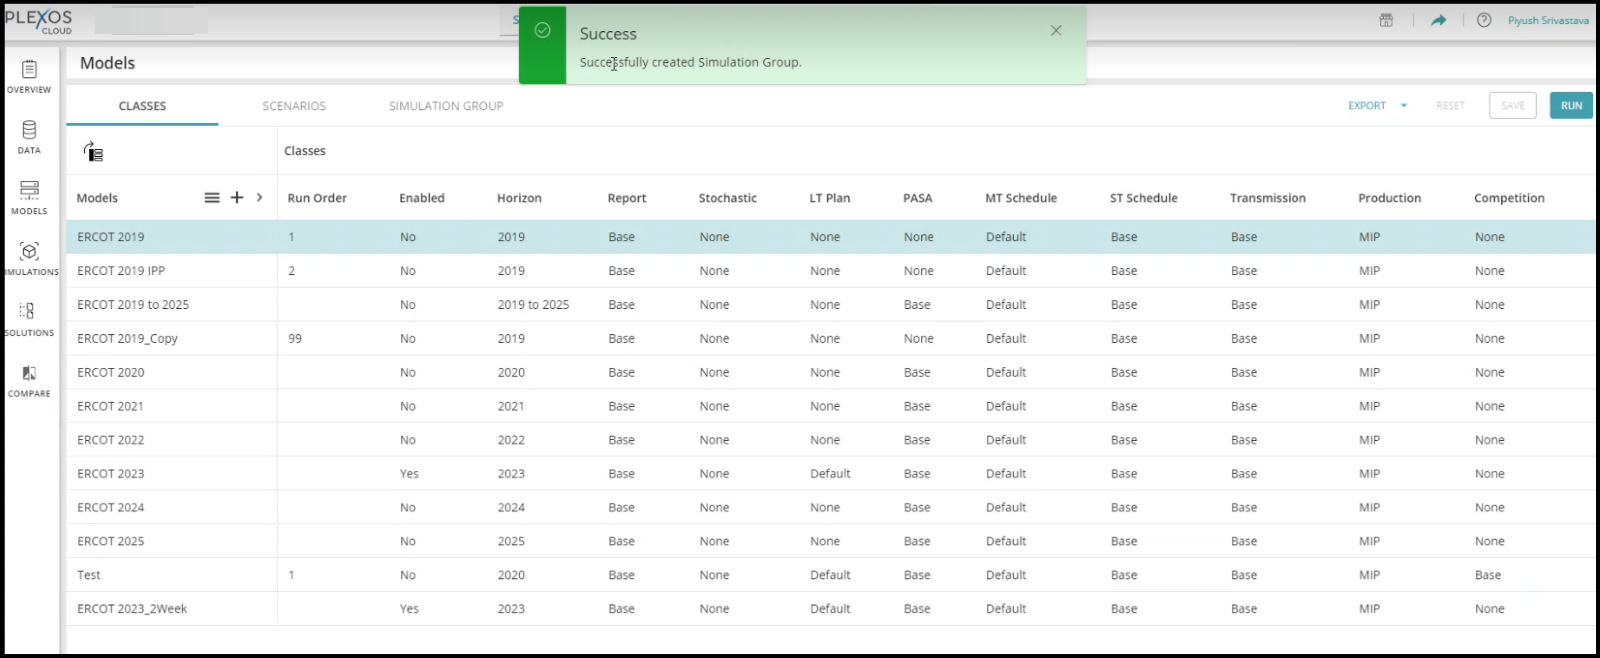The width and height of the screenshot is (1600, 658).
Task: Click the share arrow icon in the top bar
Action: 1438,20
